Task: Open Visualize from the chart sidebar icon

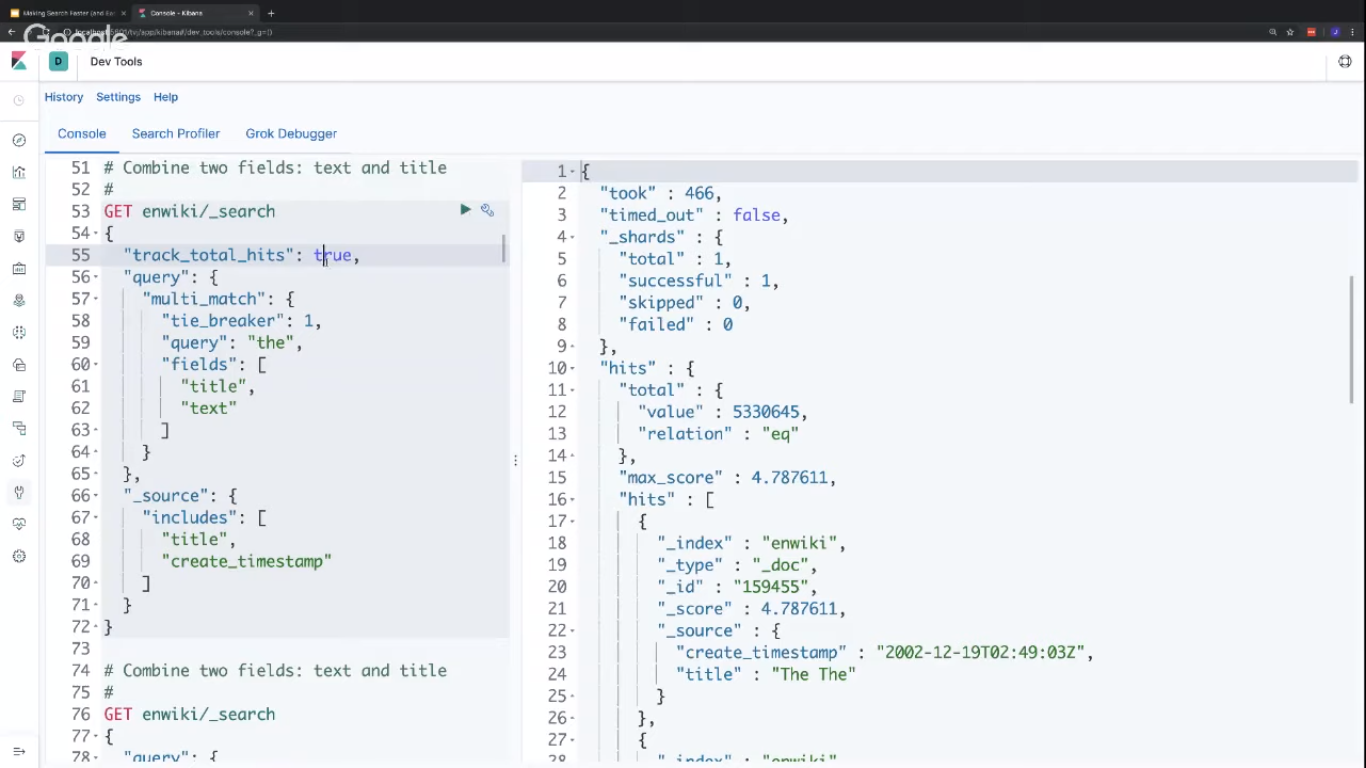Action: [19, 172]
